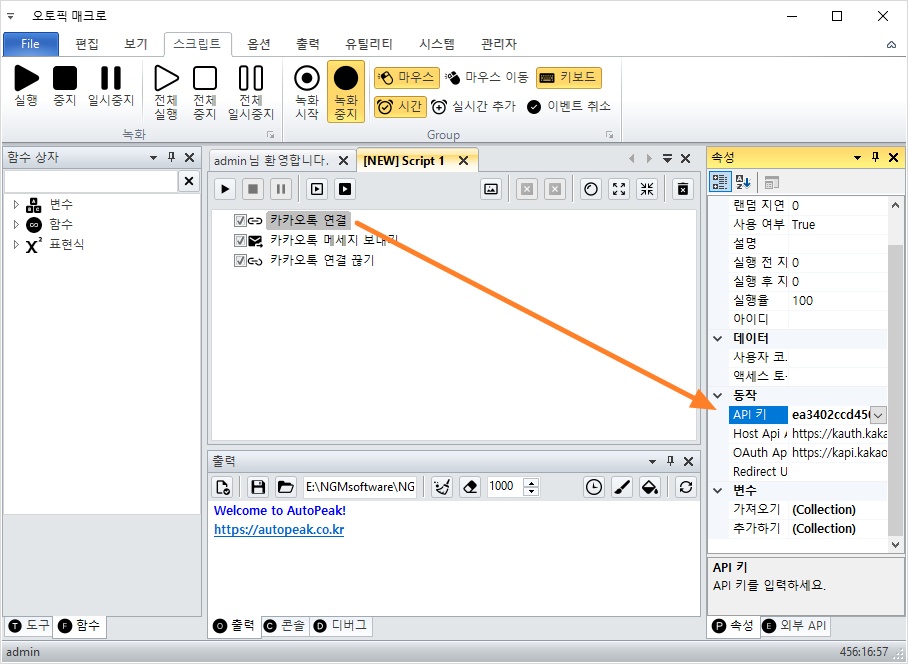Increase the 1000 value stepper

click(531, 482)
